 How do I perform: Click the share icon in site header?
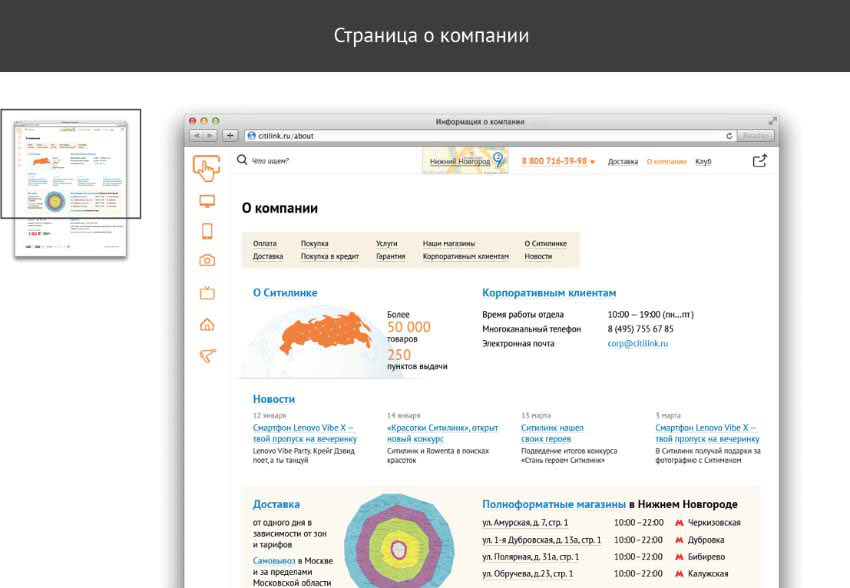point(759,161)
